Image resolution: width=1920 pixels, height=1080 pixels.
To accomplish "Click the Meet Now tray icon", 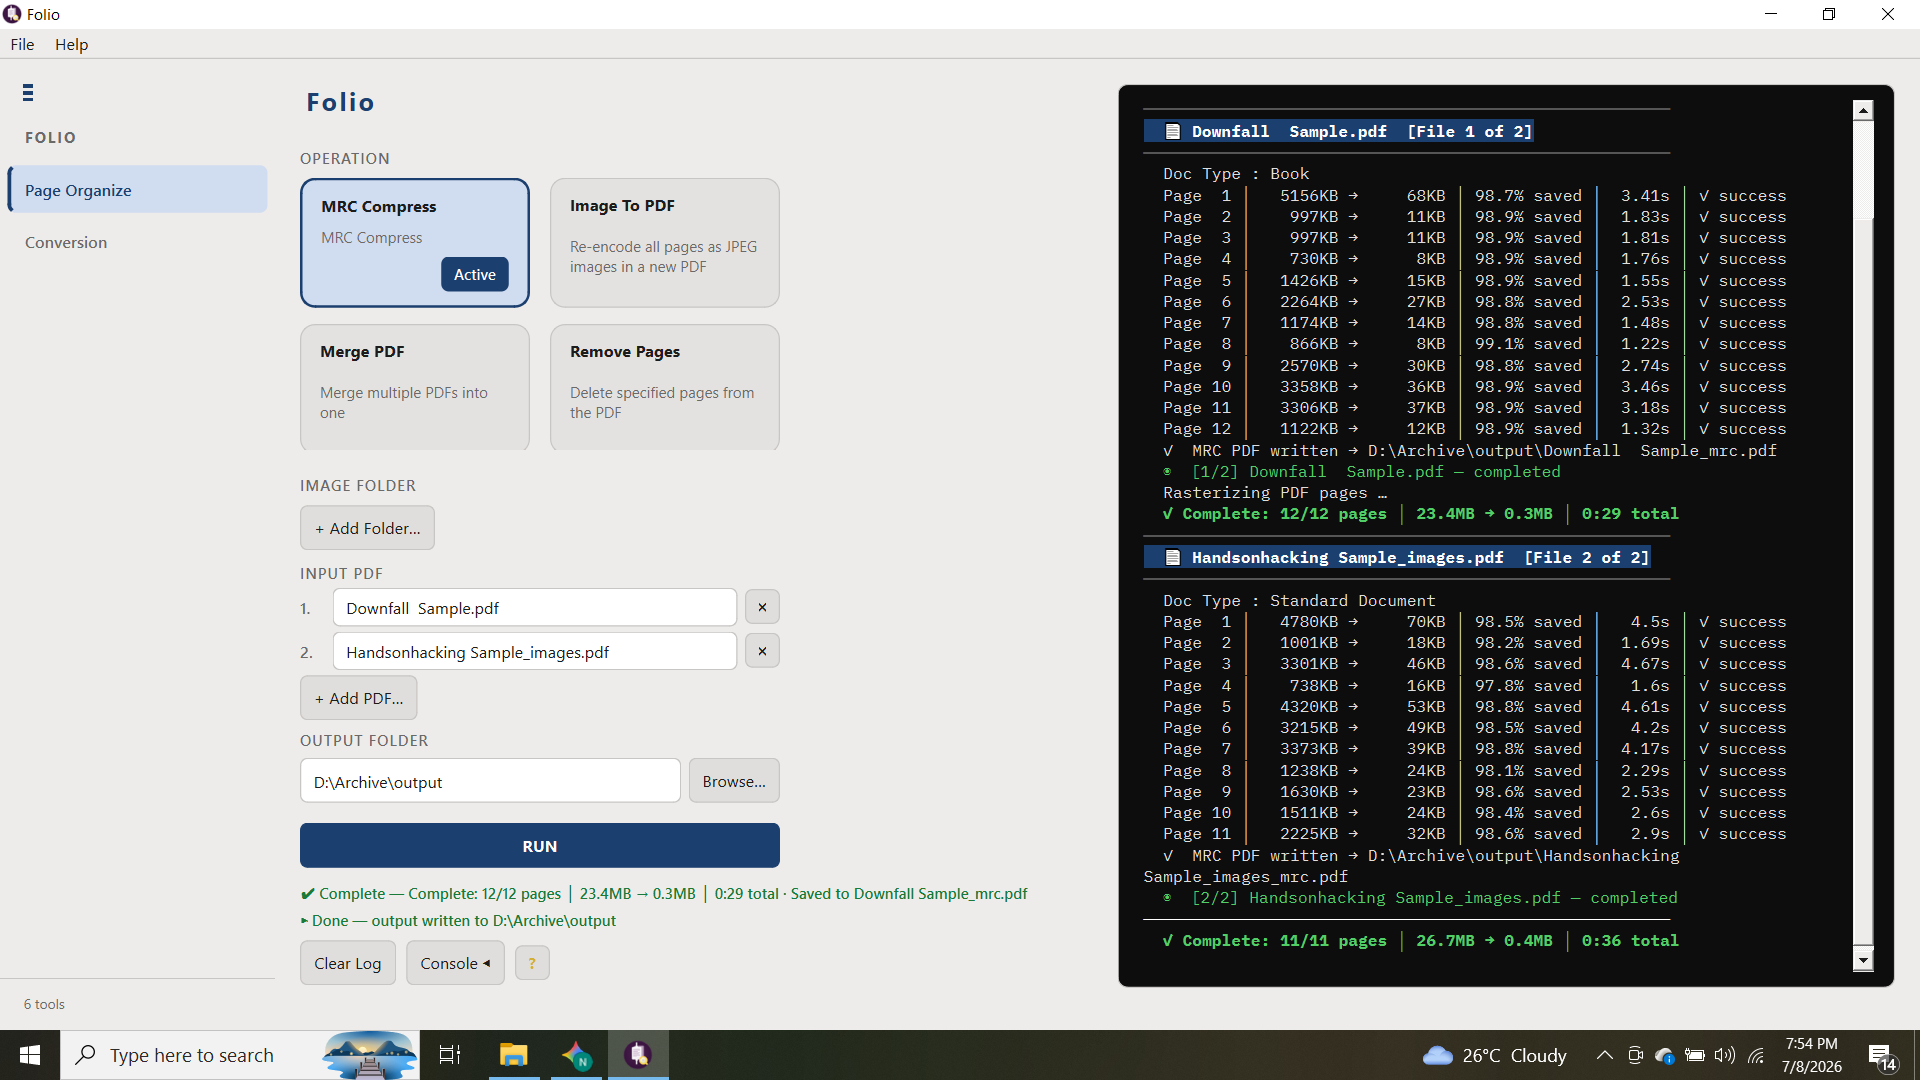I will click(x=1635, y=1055).
